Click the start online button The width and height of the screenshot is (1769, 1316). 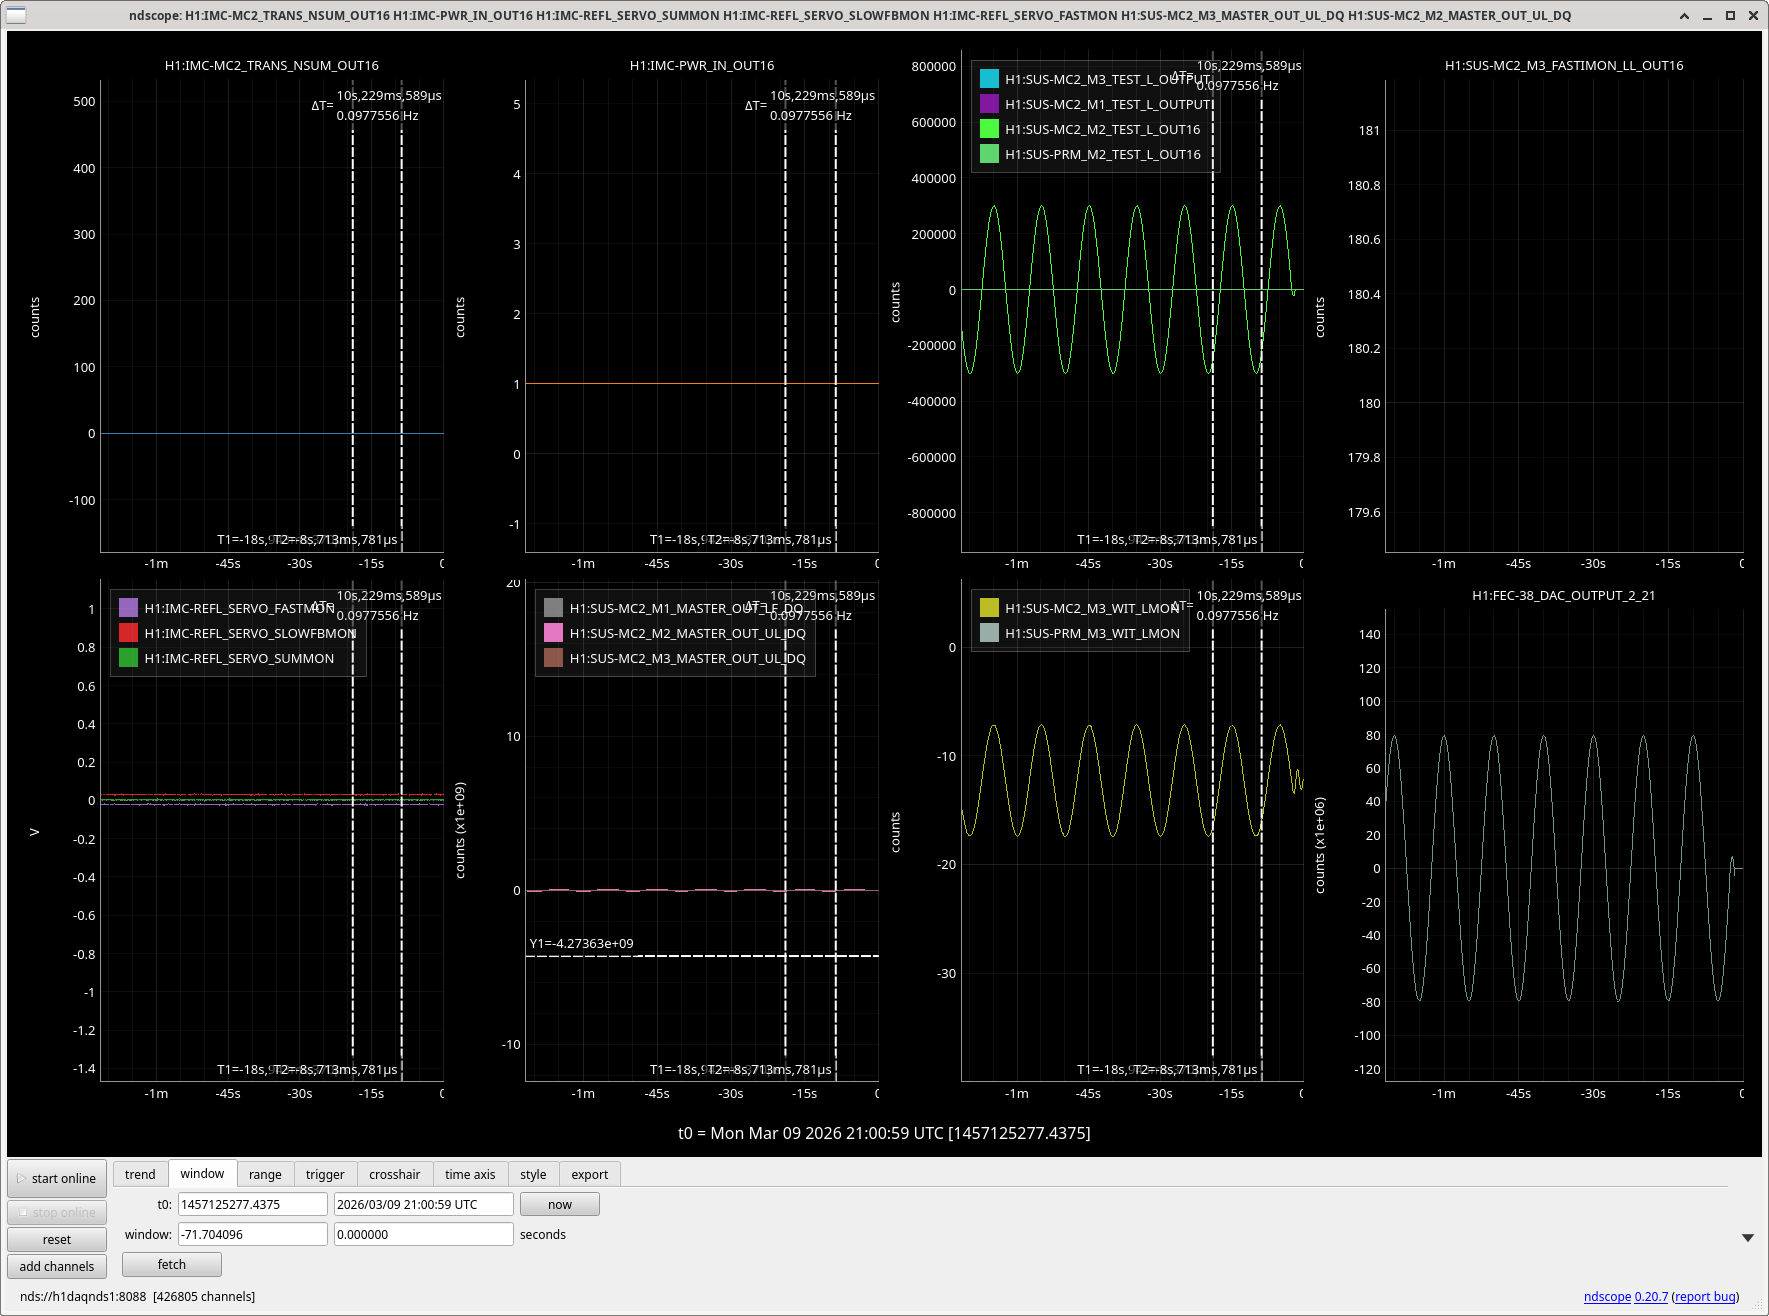coord(57,1178)
